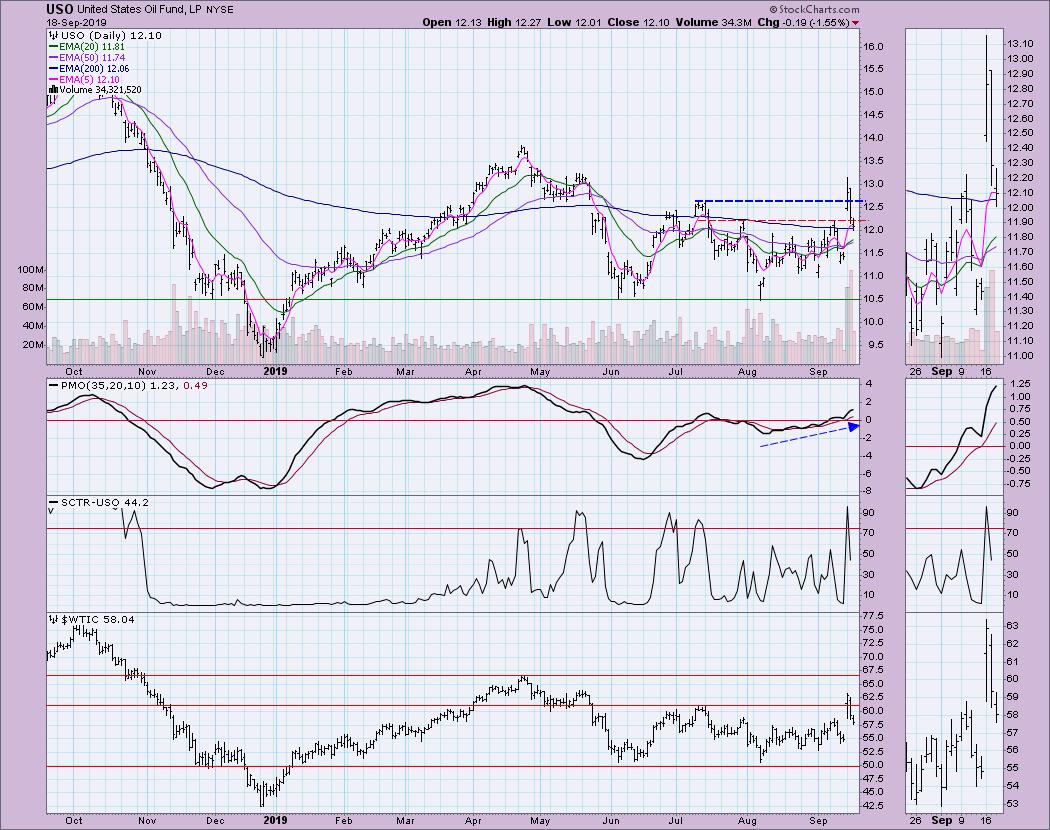Click the 2019 label below the USO price panel
Image resolution: width=1050 pixels, height=830 pixels.
(275, 372)
